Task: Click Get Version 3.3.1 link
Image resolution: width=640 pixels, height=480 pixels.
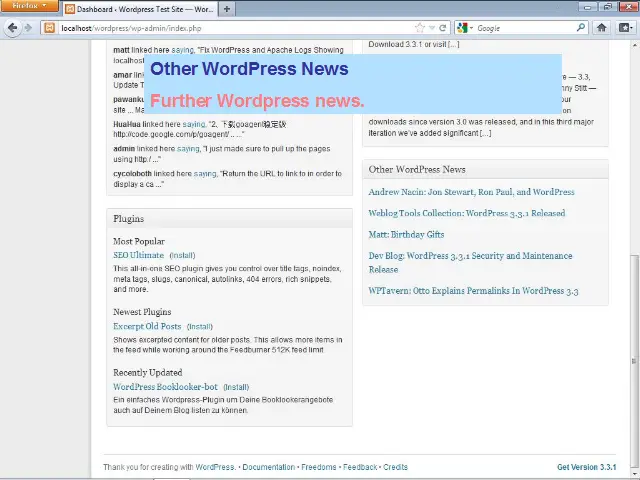Action: pyautogui.click(x=587, y=467)
